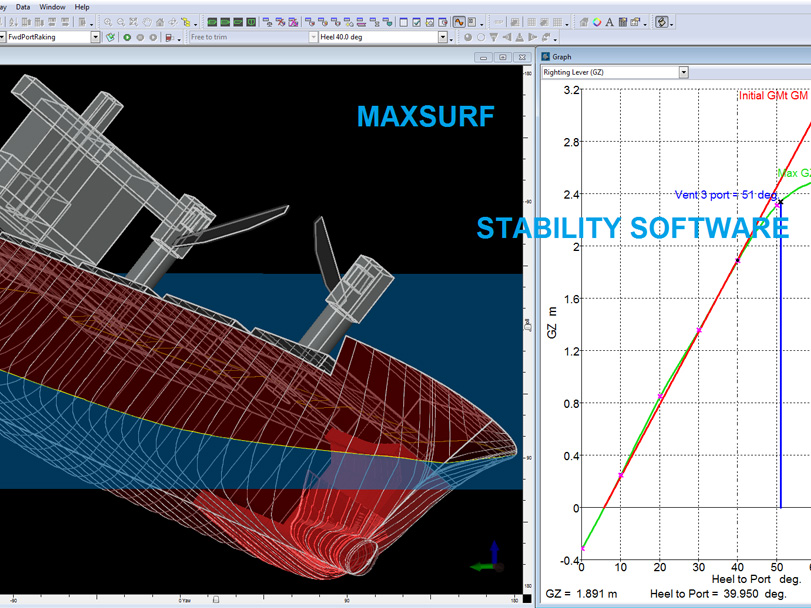Viewport: 811px width, 608px height.
Task: Click the Zoom Out magnifier icon
Action: point(120,21)
